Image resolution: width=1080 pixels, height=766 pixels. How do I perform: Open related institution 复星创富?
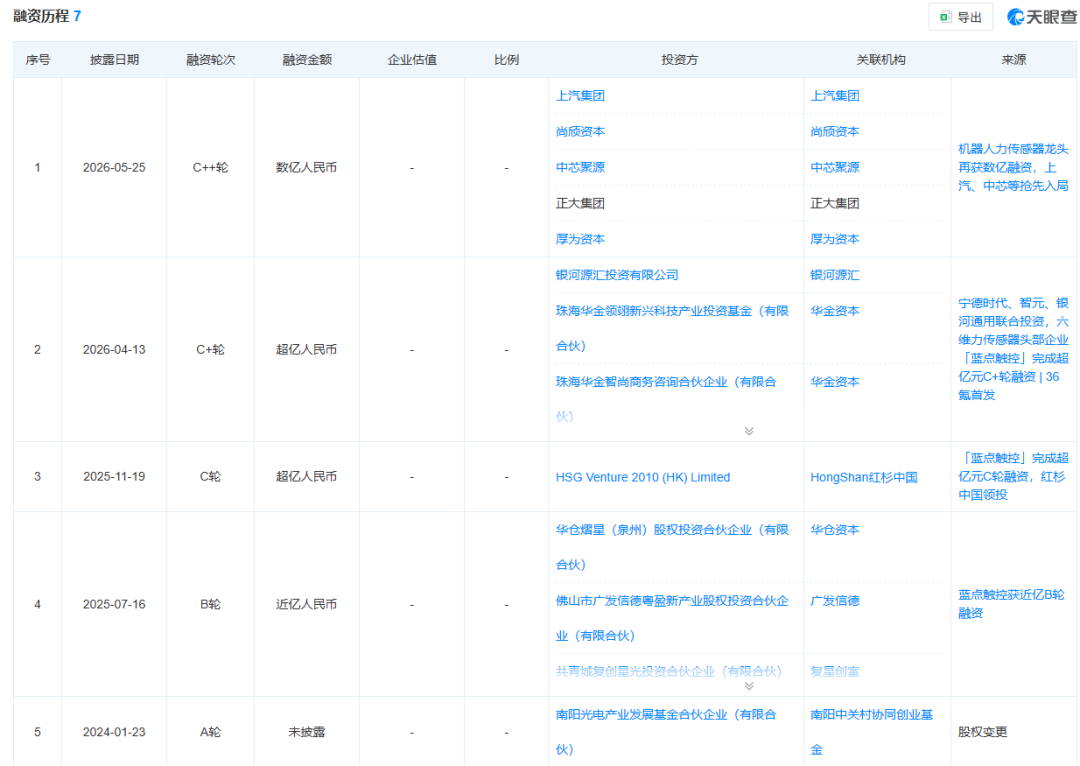[x=835, y=671]
